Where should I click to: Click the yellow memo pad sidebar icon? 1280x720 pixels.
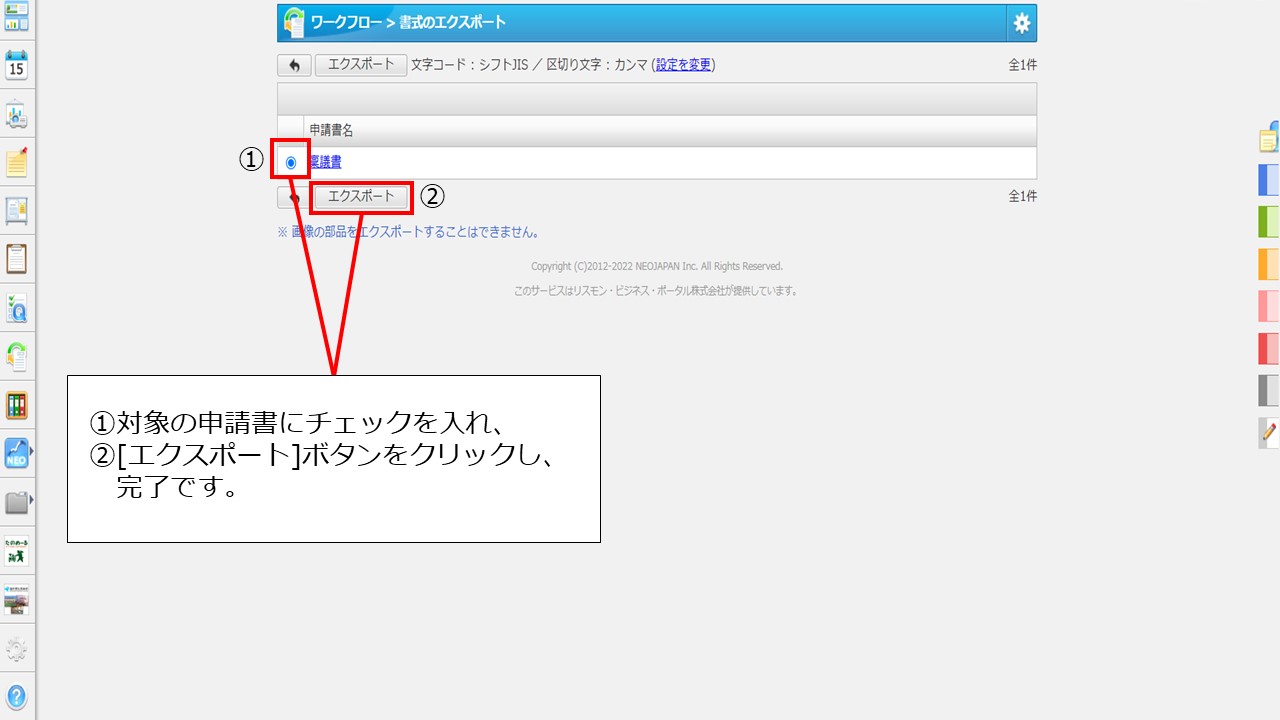16,162
